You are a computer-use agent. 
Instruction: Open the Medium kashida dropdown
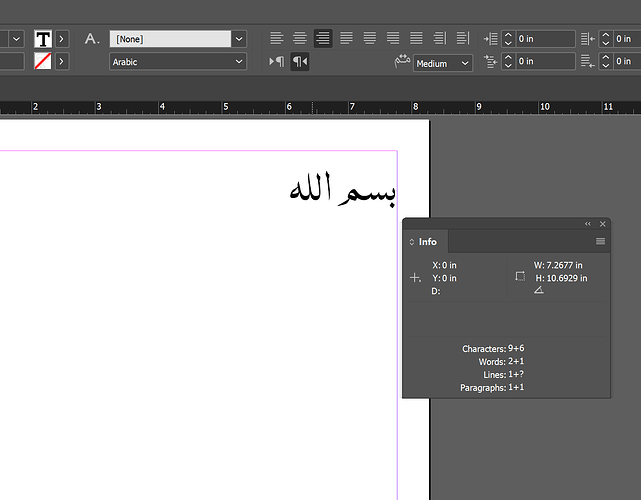(443, 63)
